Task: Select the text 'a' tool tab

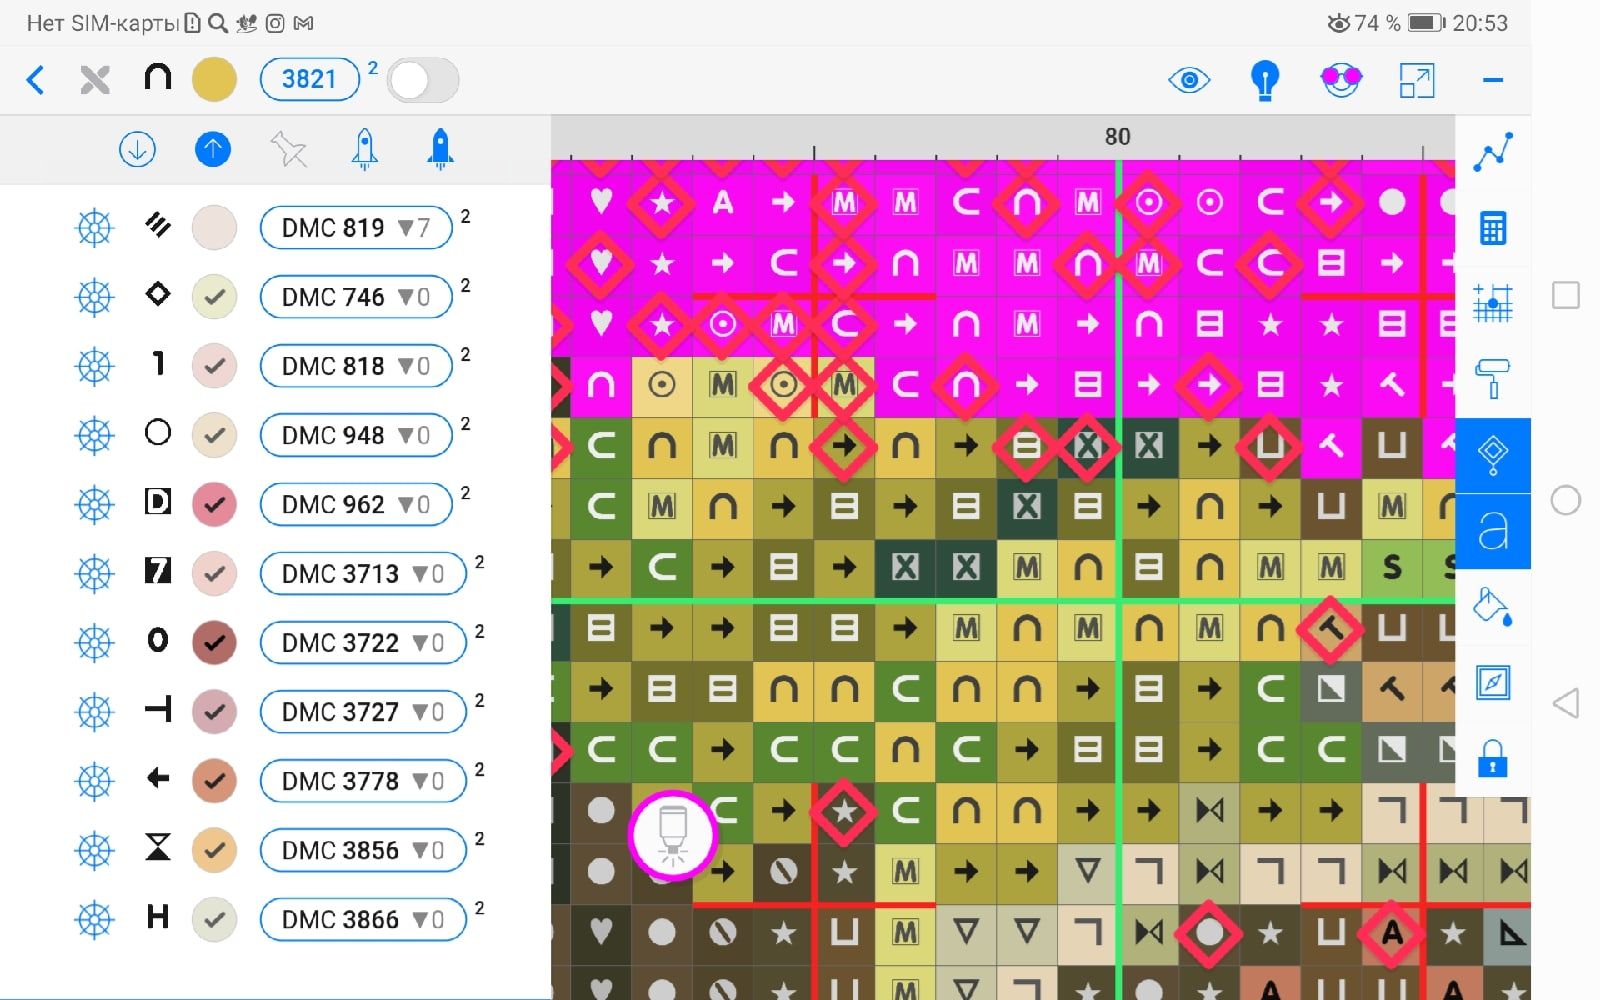Action: click(x=1492, y=531)
